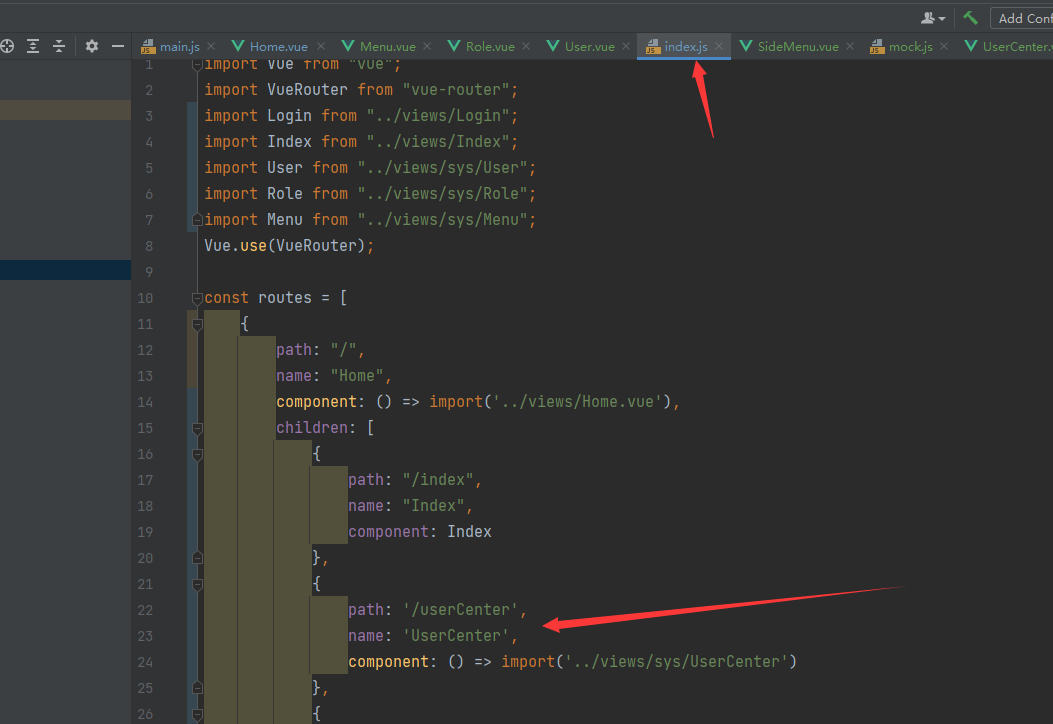Viewport: 1053px width, 724px height.
Task: Close the mock.js tab
Action: pos(944,46)
